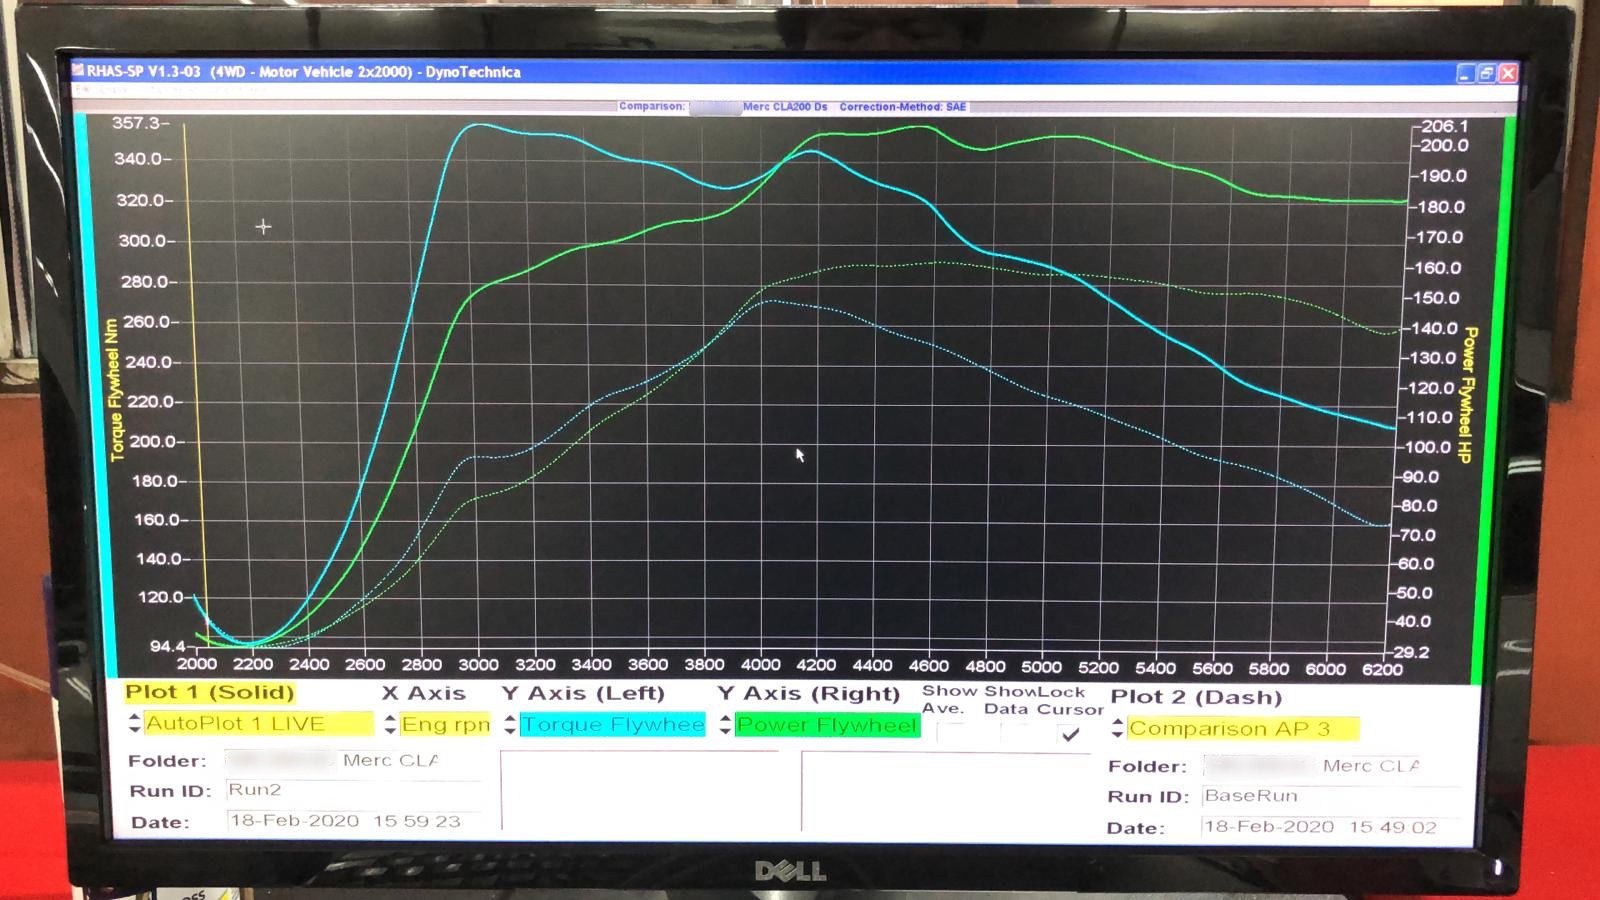The image size is (1600, 900).
Task: Click the 4200 rpm tick label
Action: coord(816,665)
